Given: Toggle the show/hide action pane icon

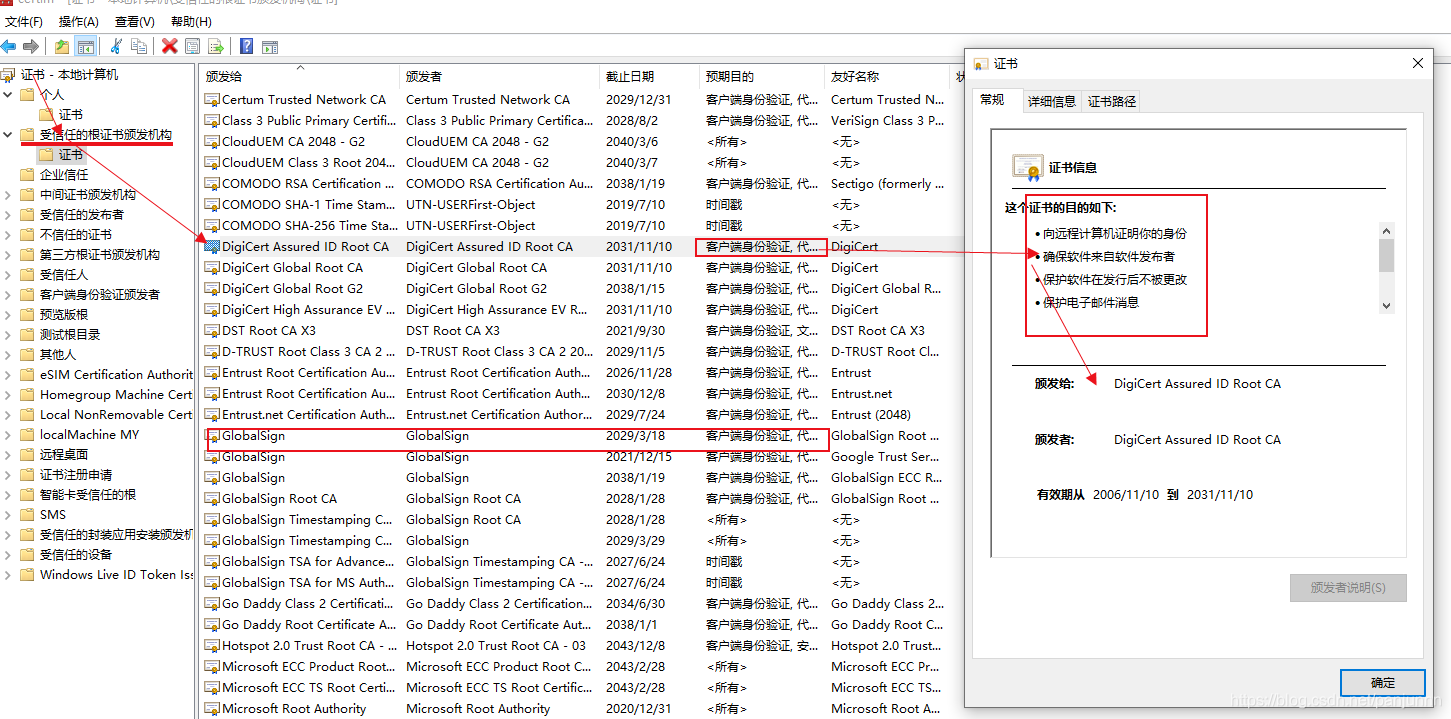Looking at the screenshot, I should (x=270, y=46).
